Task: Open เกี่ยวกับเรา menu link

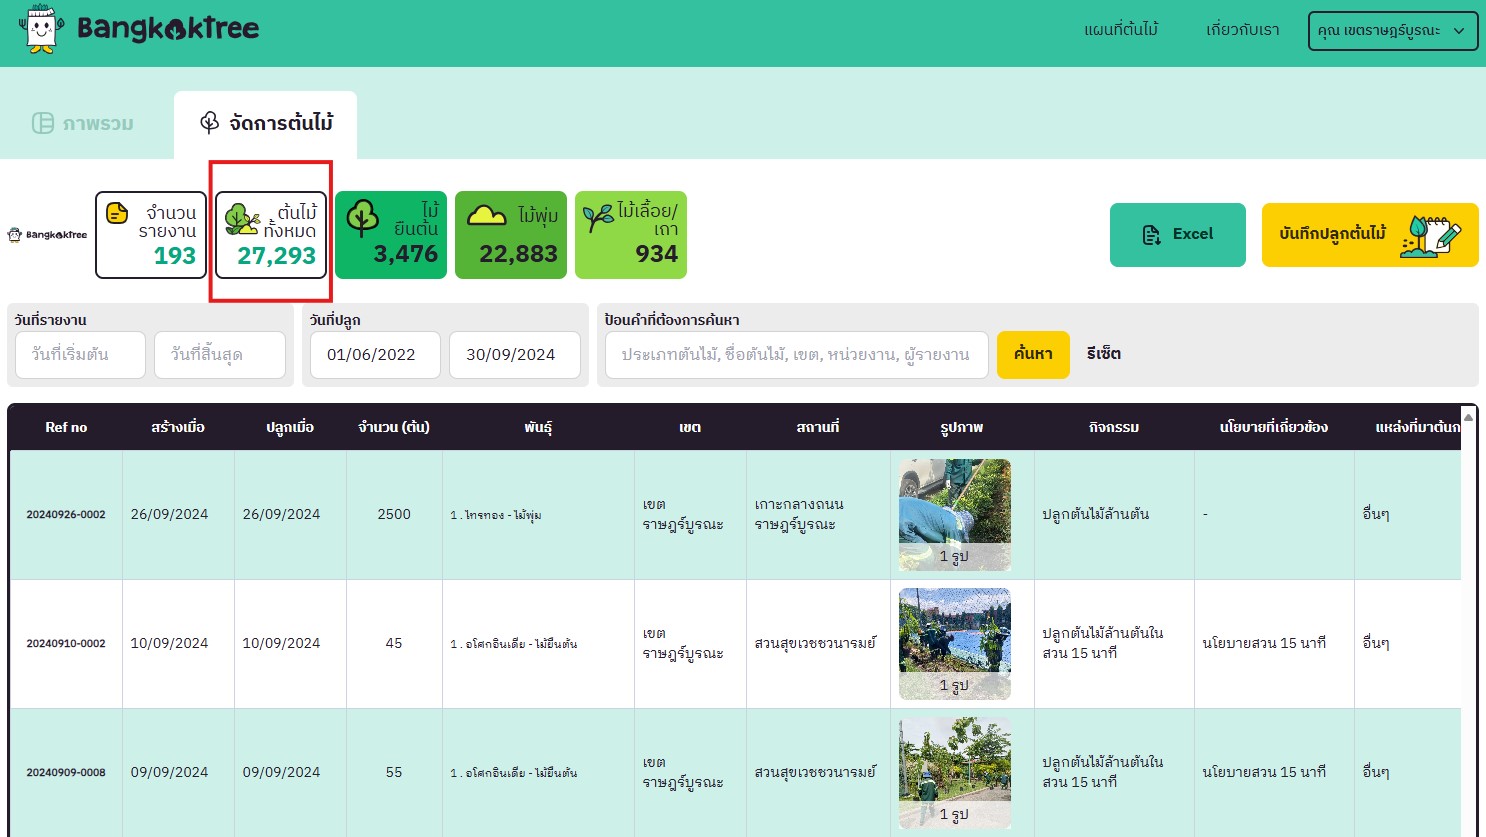Action: [x=1242, y=30]
